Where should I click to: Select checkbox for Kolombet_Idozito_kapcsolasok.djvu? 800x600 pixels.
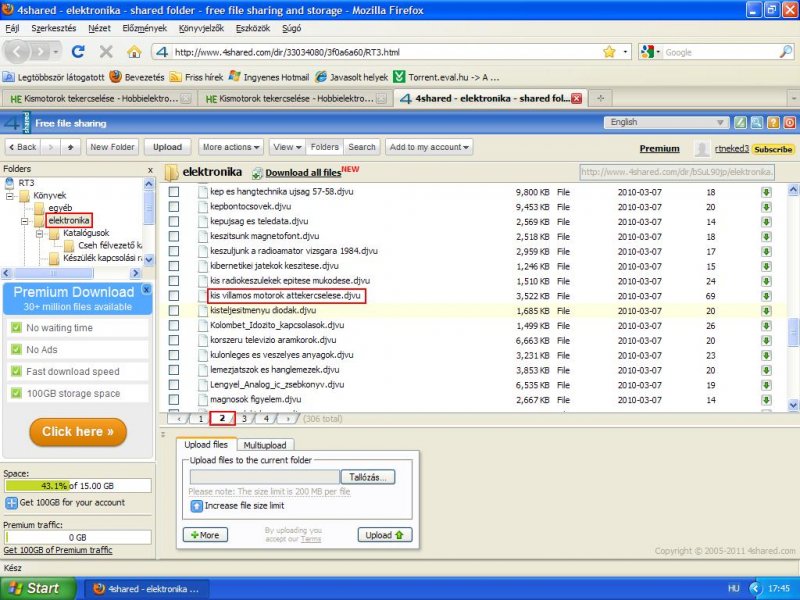(x=174, y=325)
